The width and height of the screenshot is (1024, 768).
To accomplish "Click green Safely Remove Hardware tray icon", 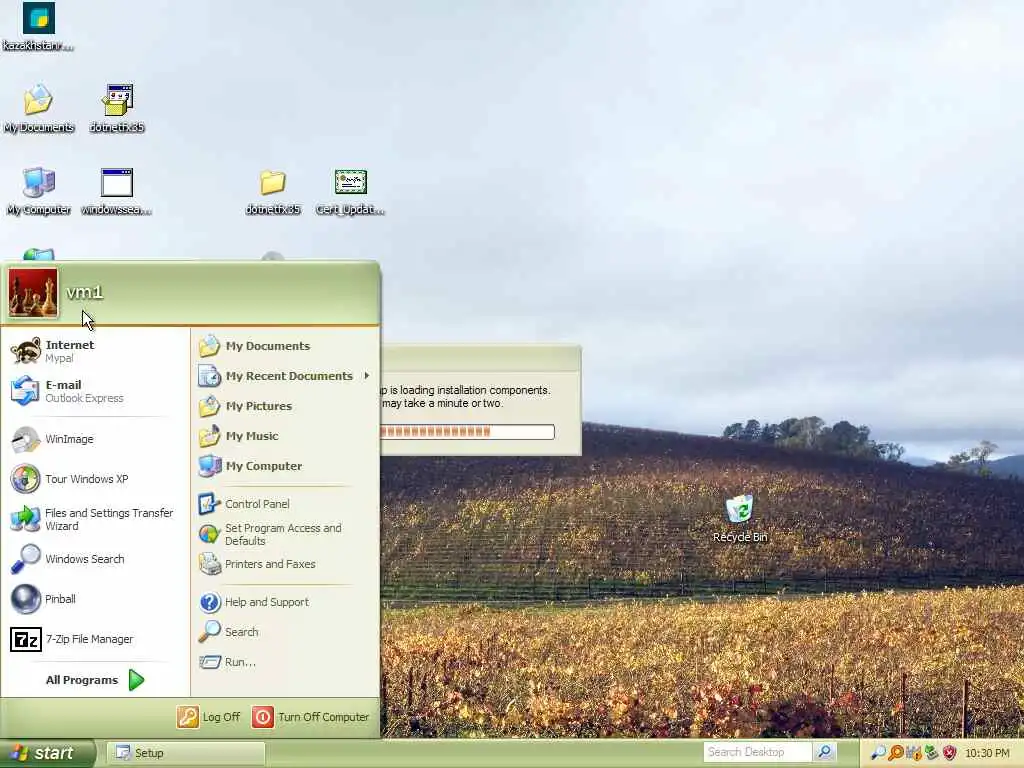I will [x=931, y=753].
